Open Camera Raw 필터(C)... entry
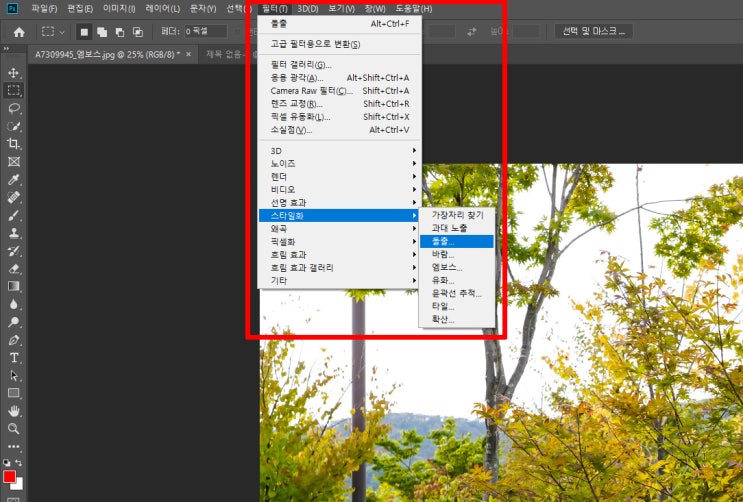The image size is (743, 502). (339, 91)
